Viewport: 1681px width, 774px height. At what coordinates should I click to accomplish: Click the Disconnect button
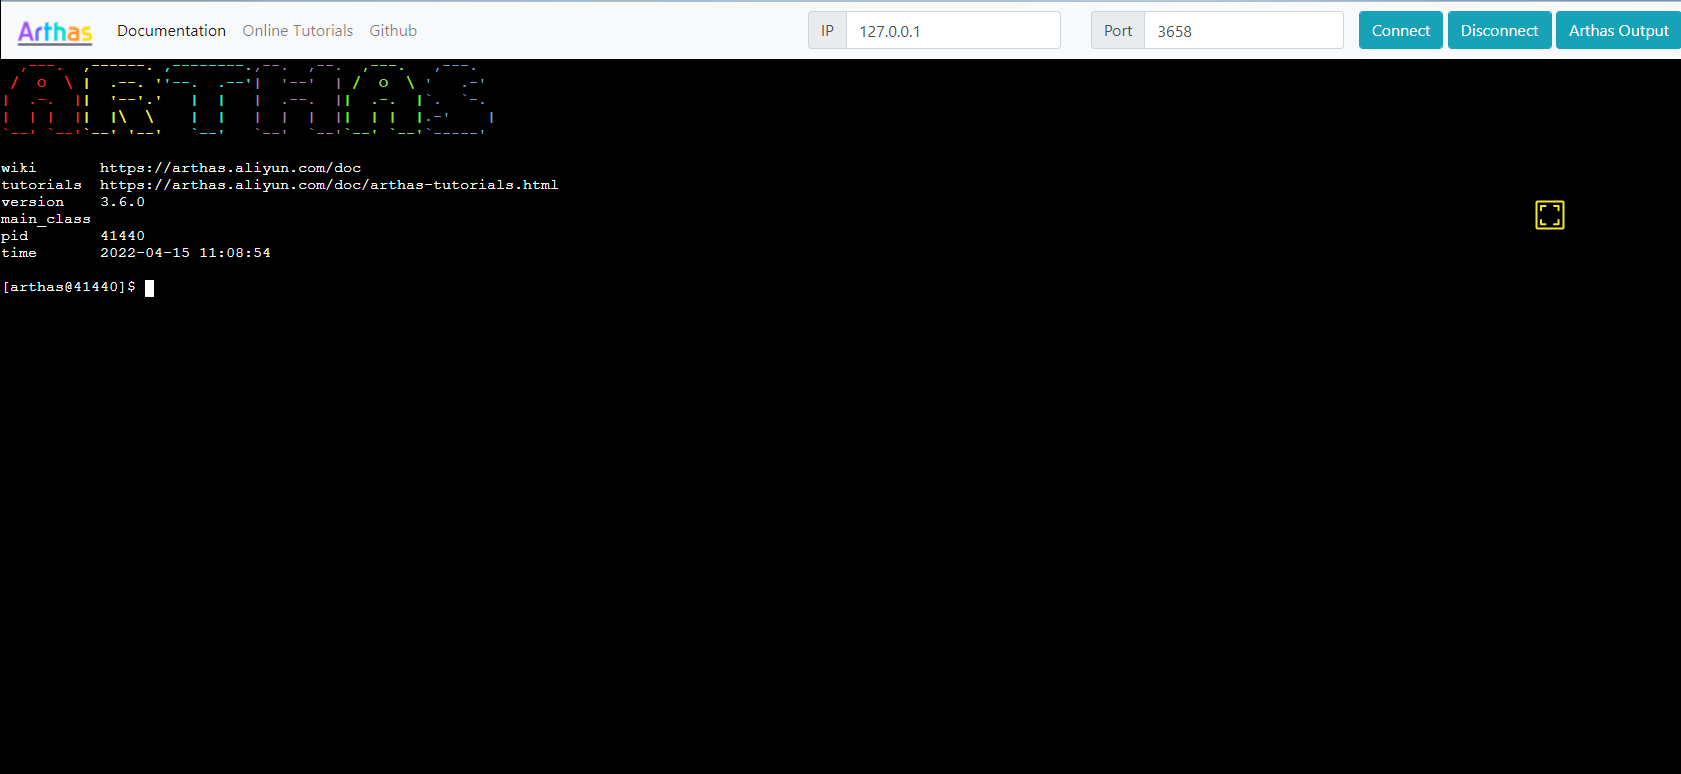1499,30
